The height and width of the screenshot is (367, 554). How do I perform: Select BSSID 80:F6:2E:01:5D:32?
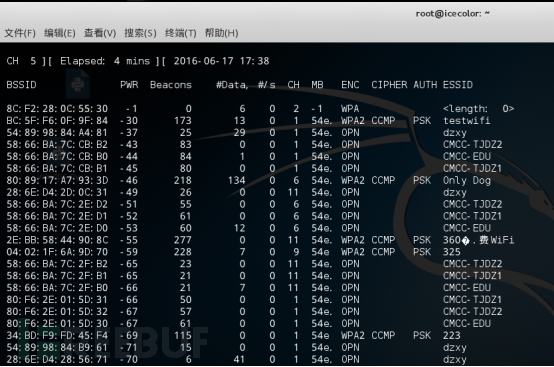[x=57, y=312]
